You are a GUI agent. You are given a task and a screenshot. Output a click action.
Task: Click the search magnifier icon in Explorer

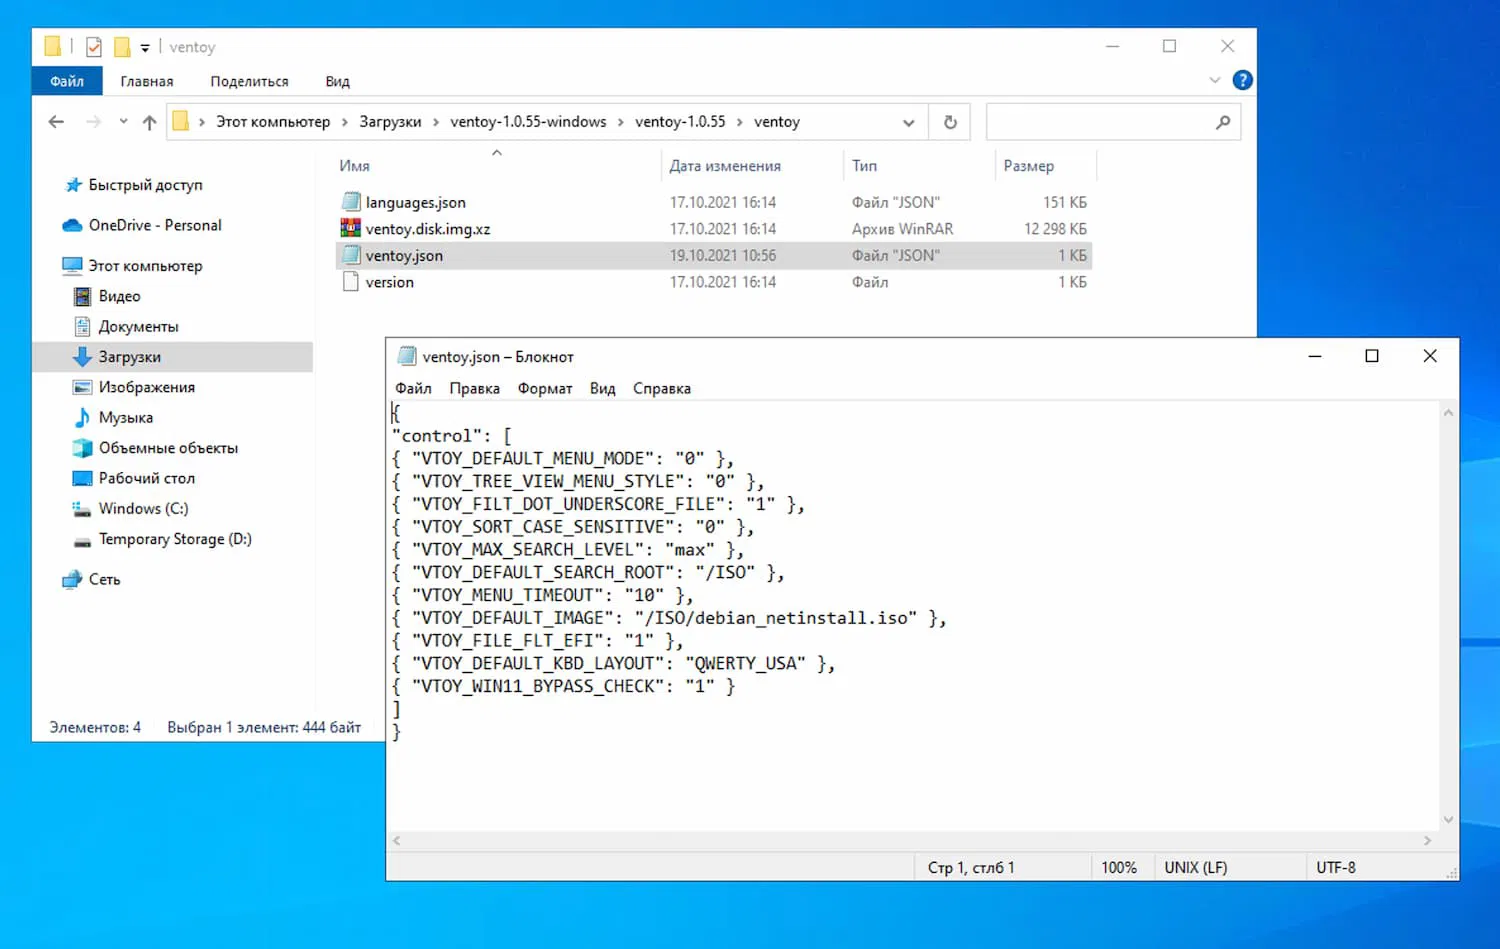coord(1222,122)
